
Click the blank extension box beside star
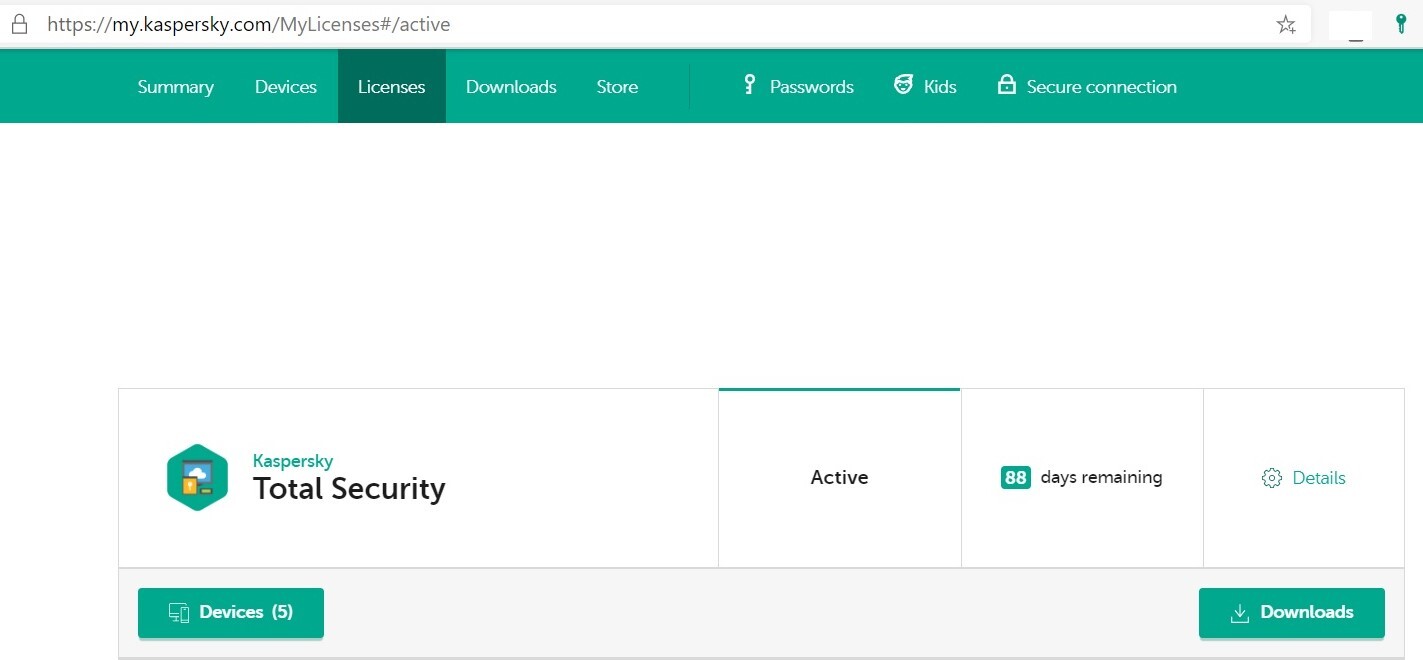(1350, 25)
